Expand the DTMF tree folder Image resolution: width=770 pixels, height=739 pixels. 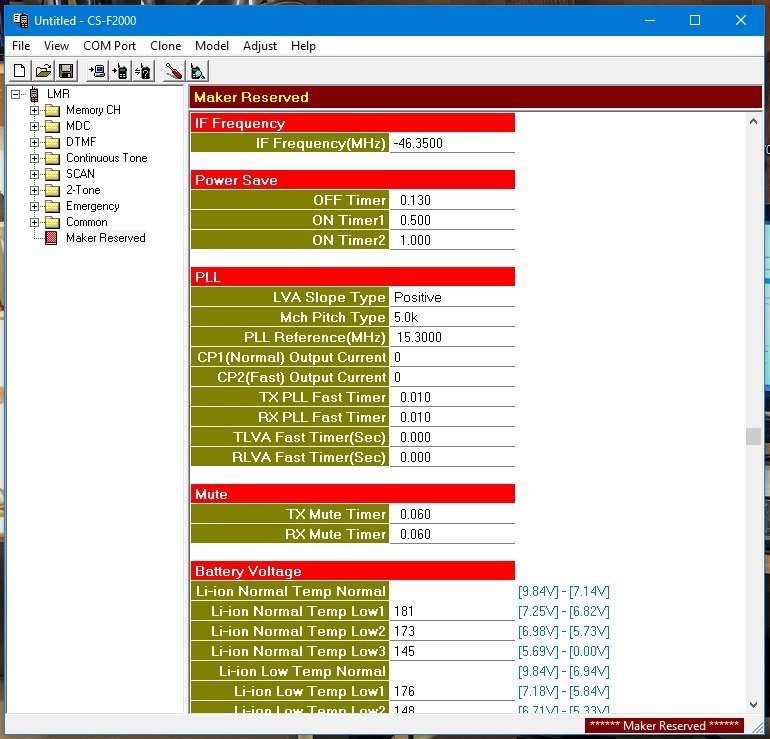coord(35,142)
